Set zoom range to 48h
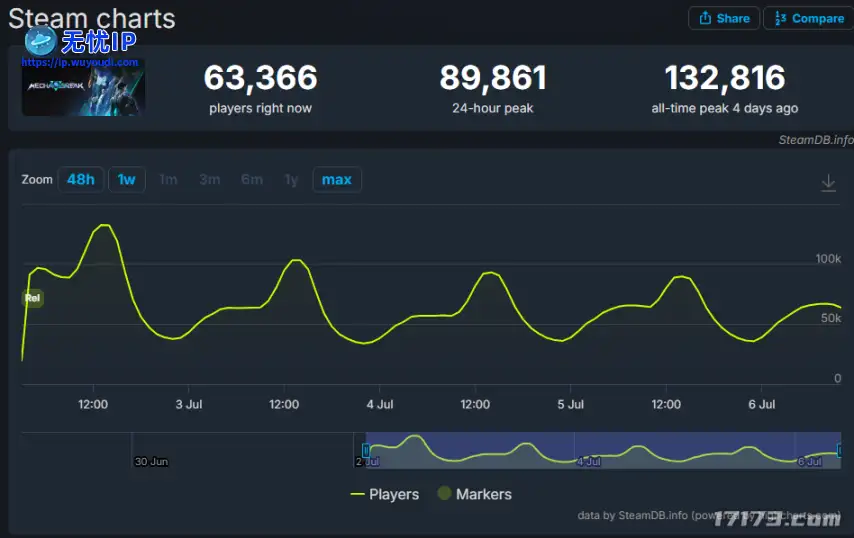 tap(80, 179)
